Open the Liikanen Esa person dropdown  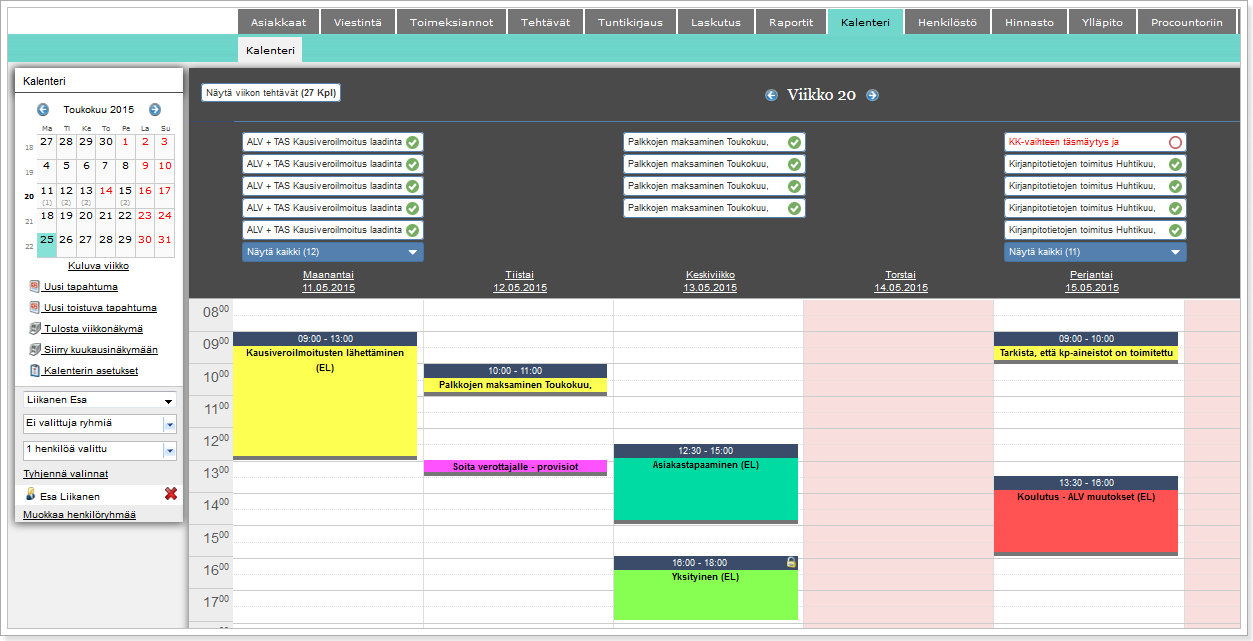point(99,400)
